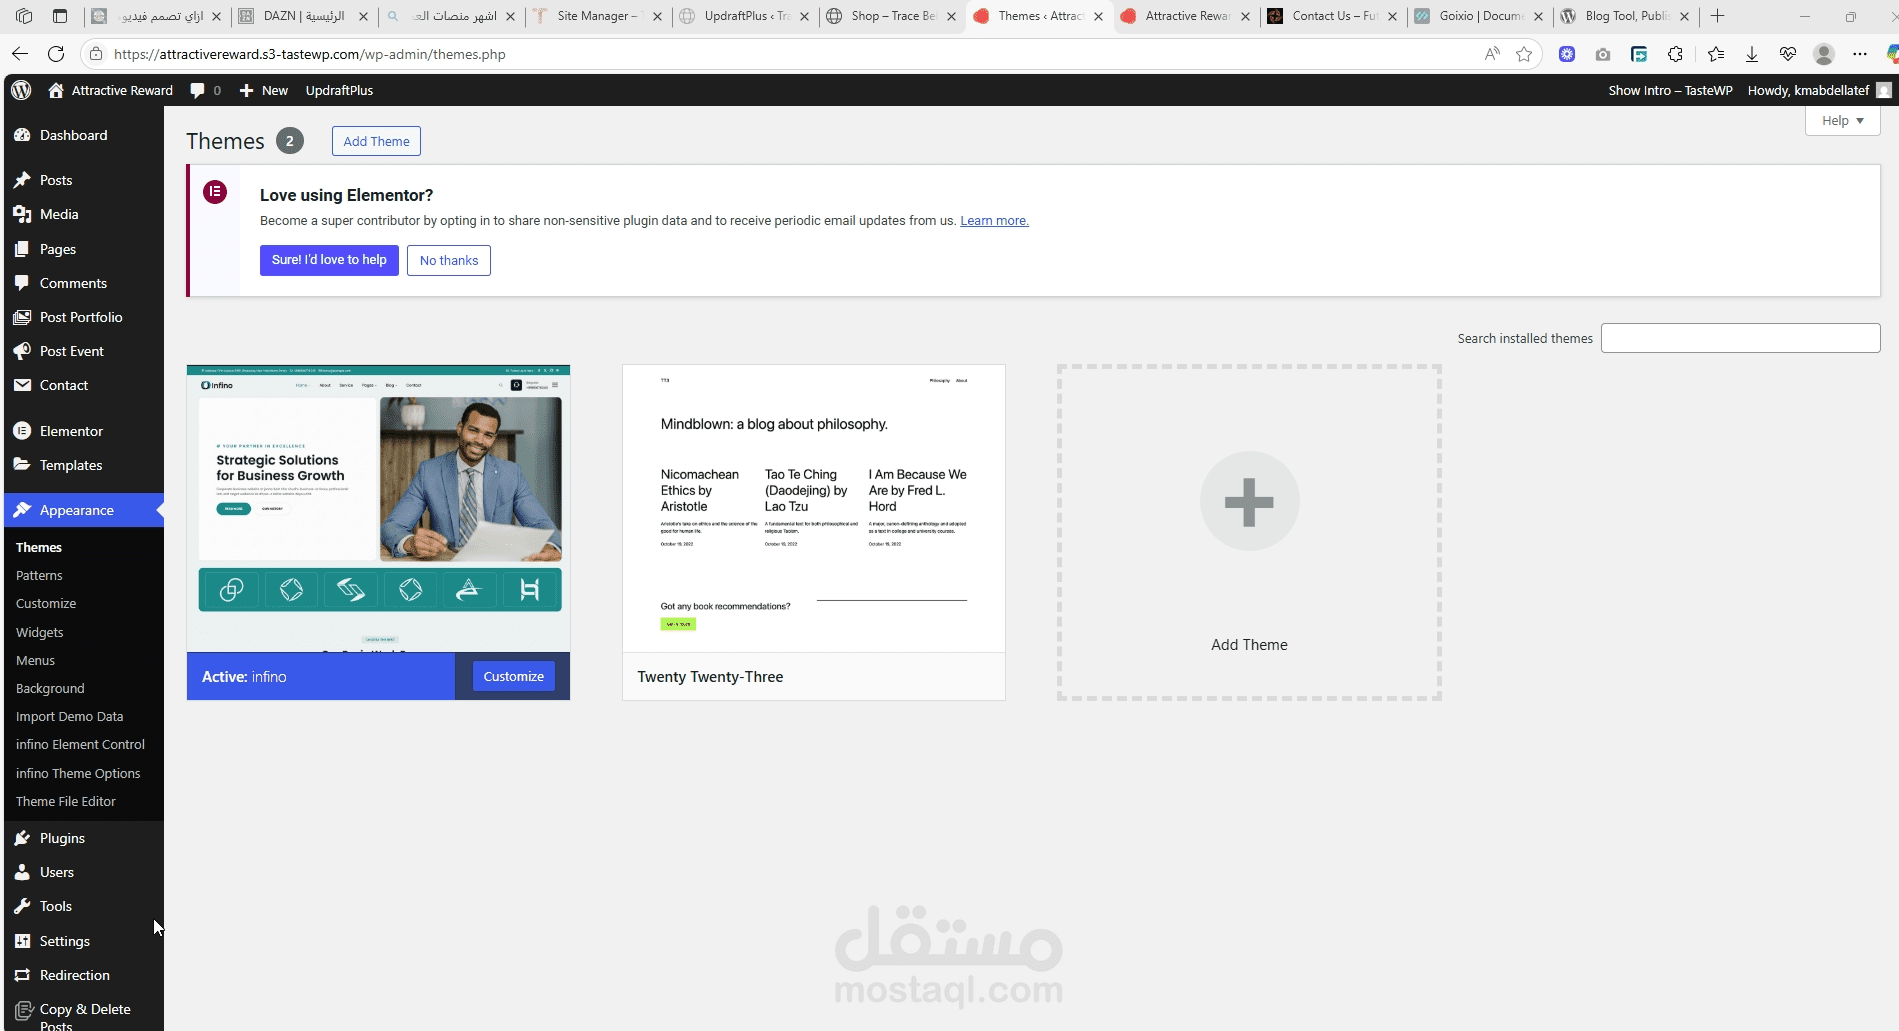The width and height of the screenshot is (1899, 1031).
Task: Open Background submenu item
Action: tap(50, 688)
